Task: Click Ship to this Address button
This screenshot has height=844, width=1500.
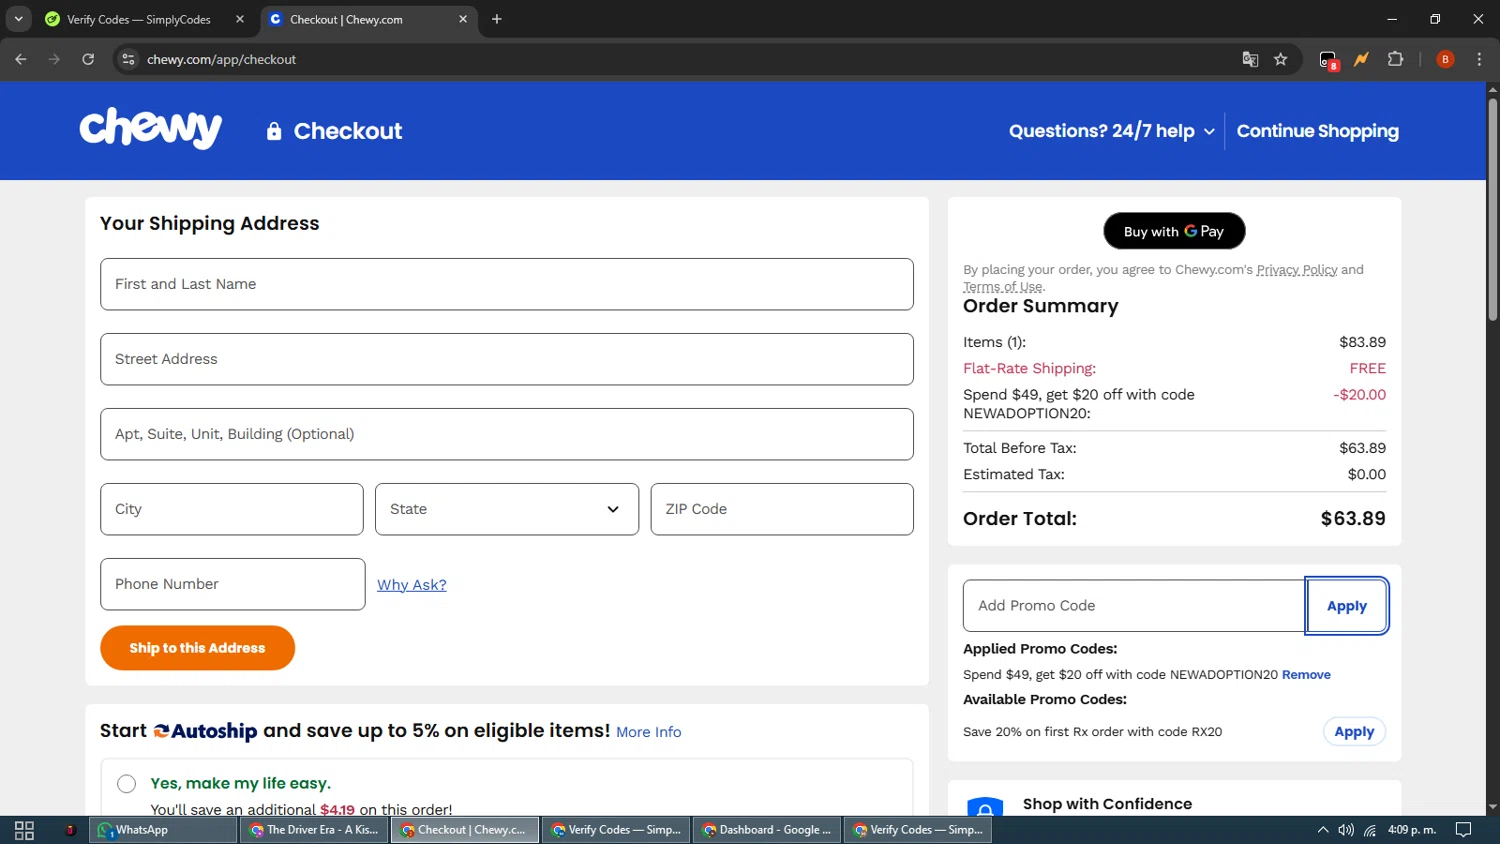Action: [197, 648]
